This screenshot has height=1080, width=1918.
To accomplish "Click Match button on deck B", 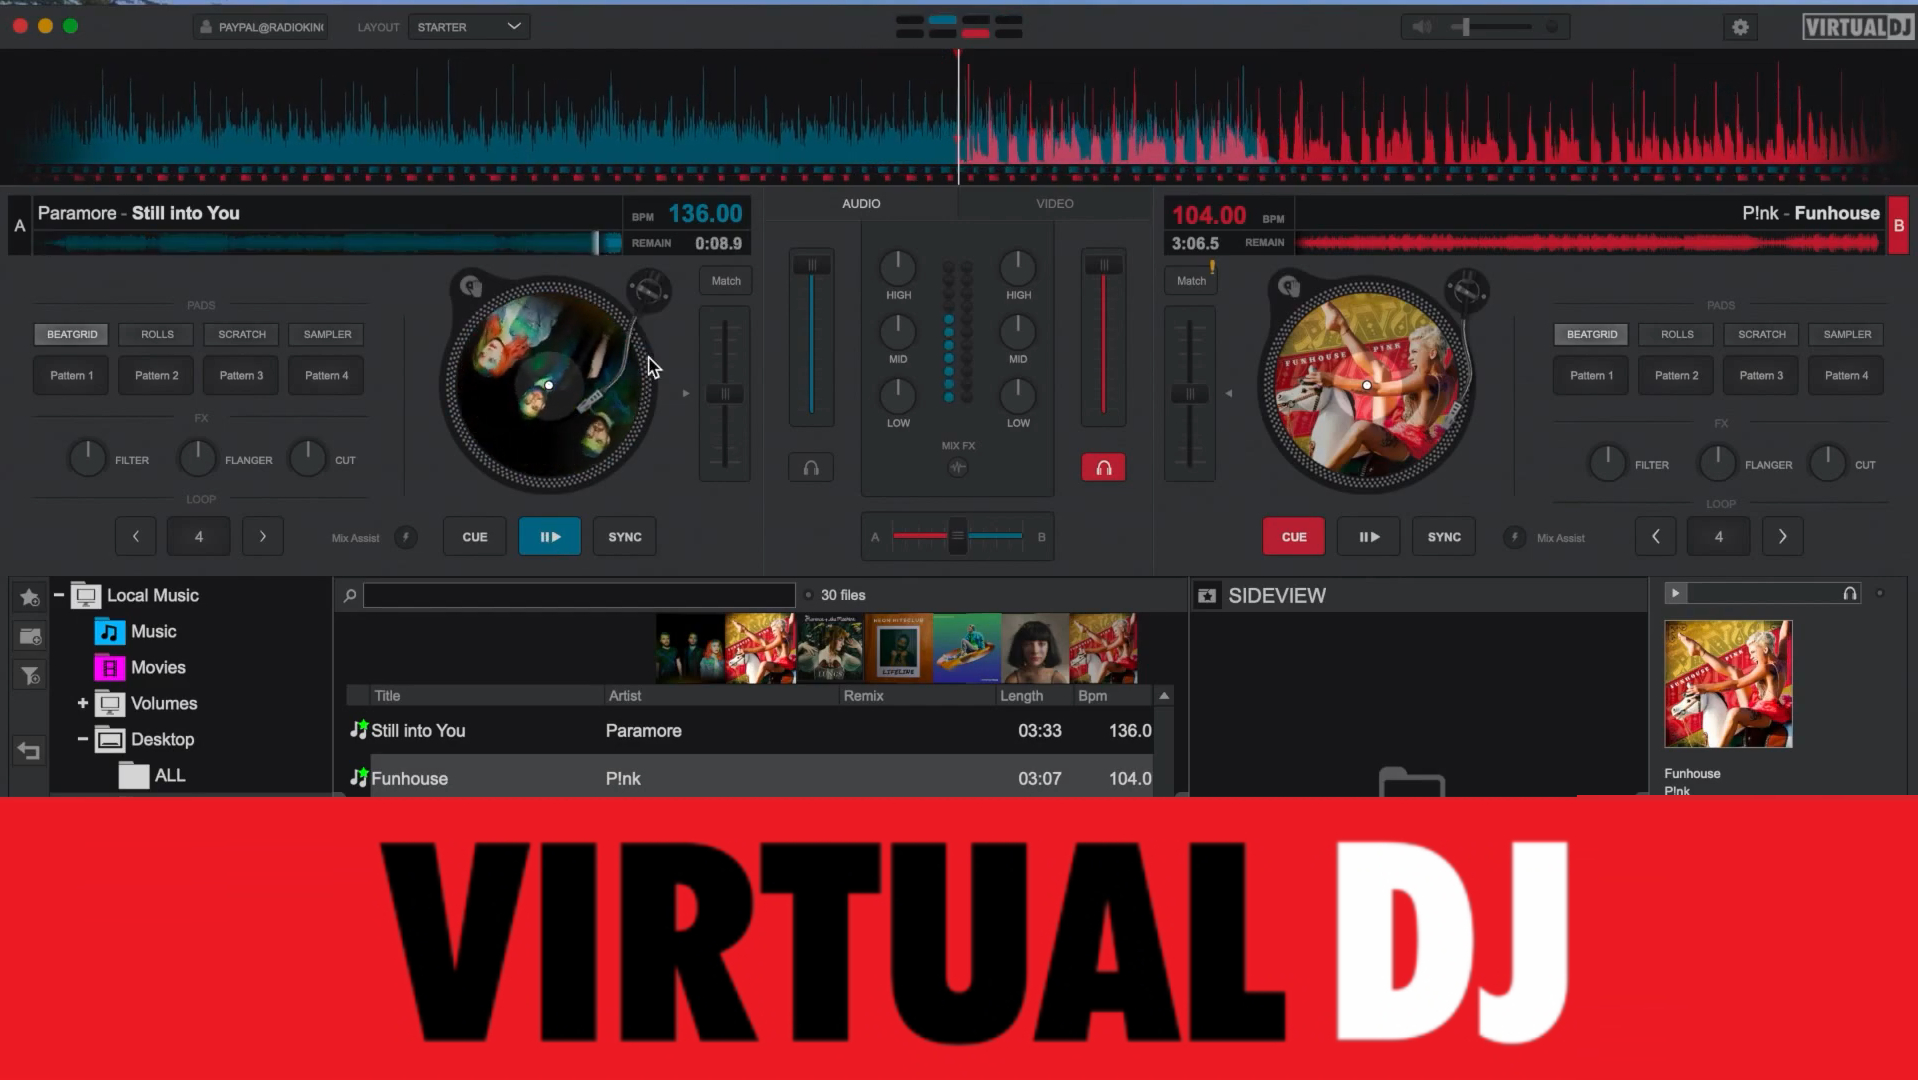I will point(1191,281).
